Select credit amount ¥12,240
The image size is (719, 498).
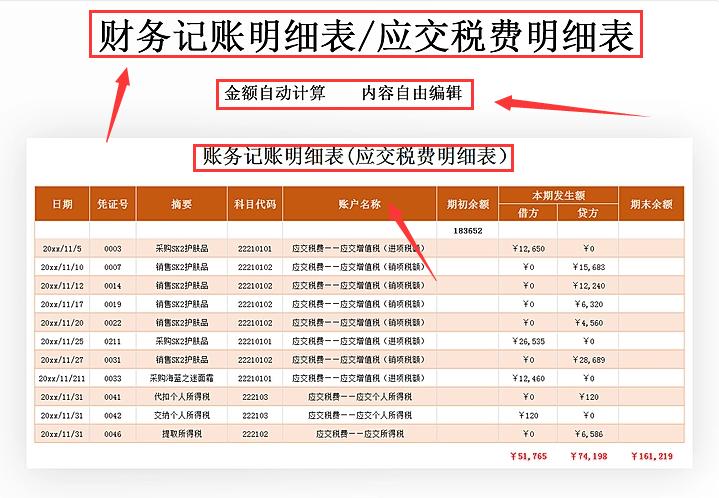tap(589, 286)
